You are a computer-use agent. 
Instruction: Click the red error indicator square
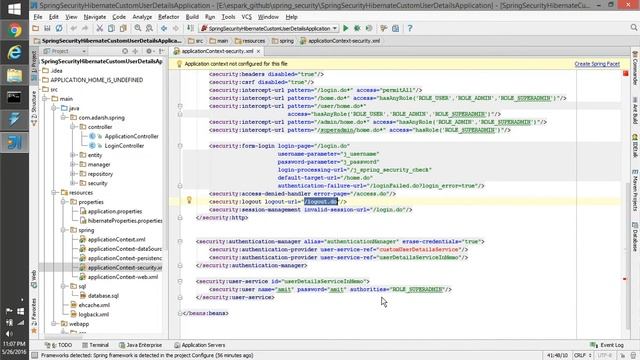coord(625,73)
